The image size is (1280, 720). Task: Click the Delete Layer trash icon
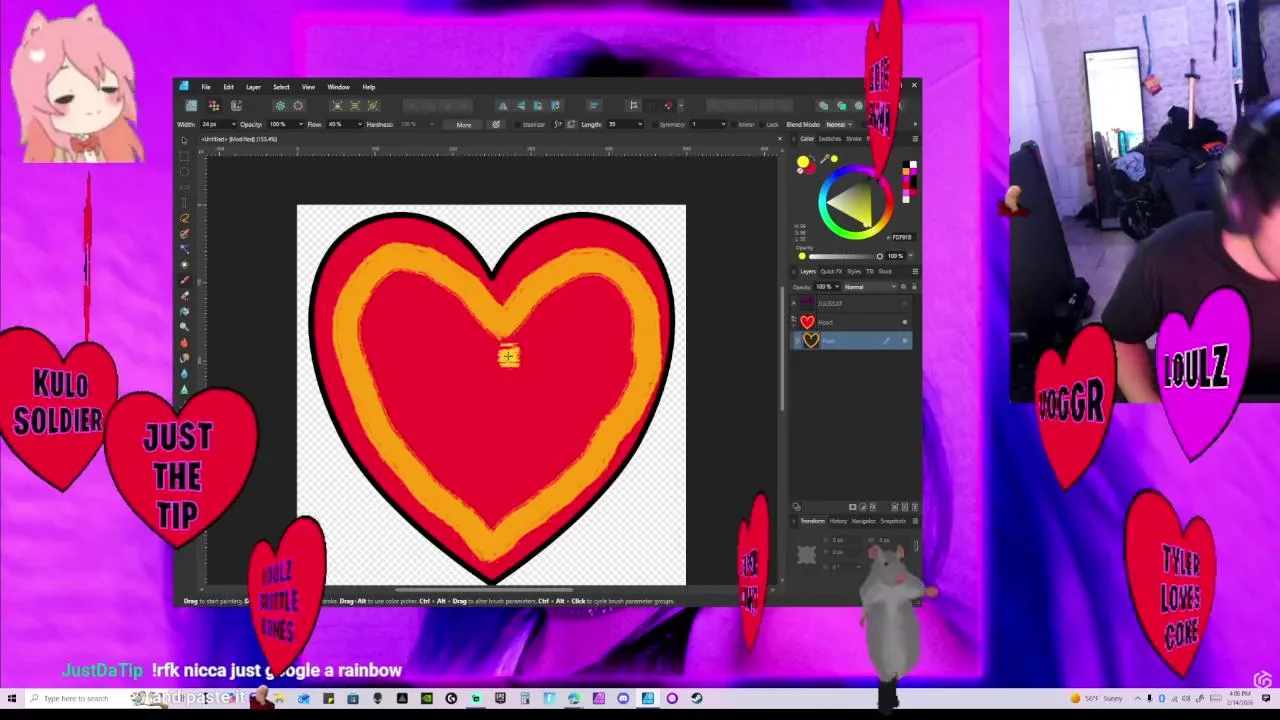tap(913, 507)
